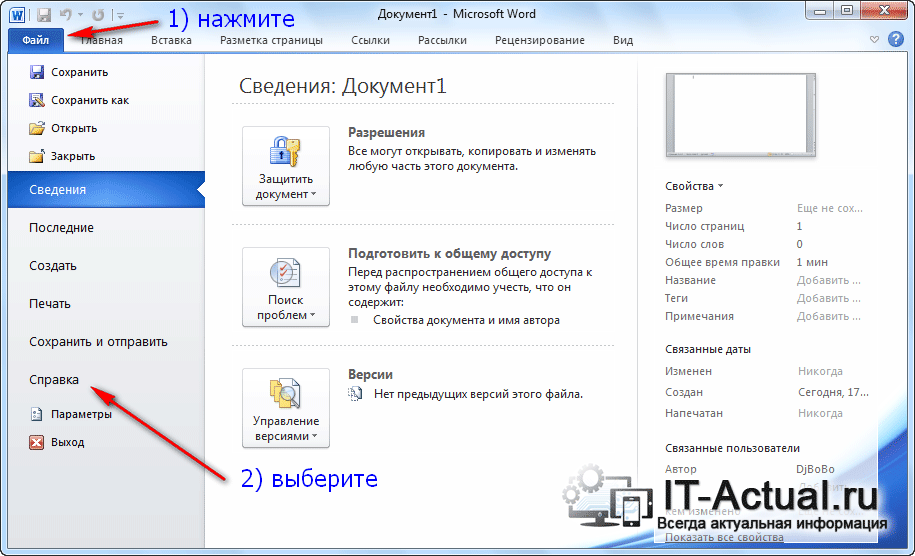Click the red Выход exit icon
This screenshot has width=915, height=556.
36,442
